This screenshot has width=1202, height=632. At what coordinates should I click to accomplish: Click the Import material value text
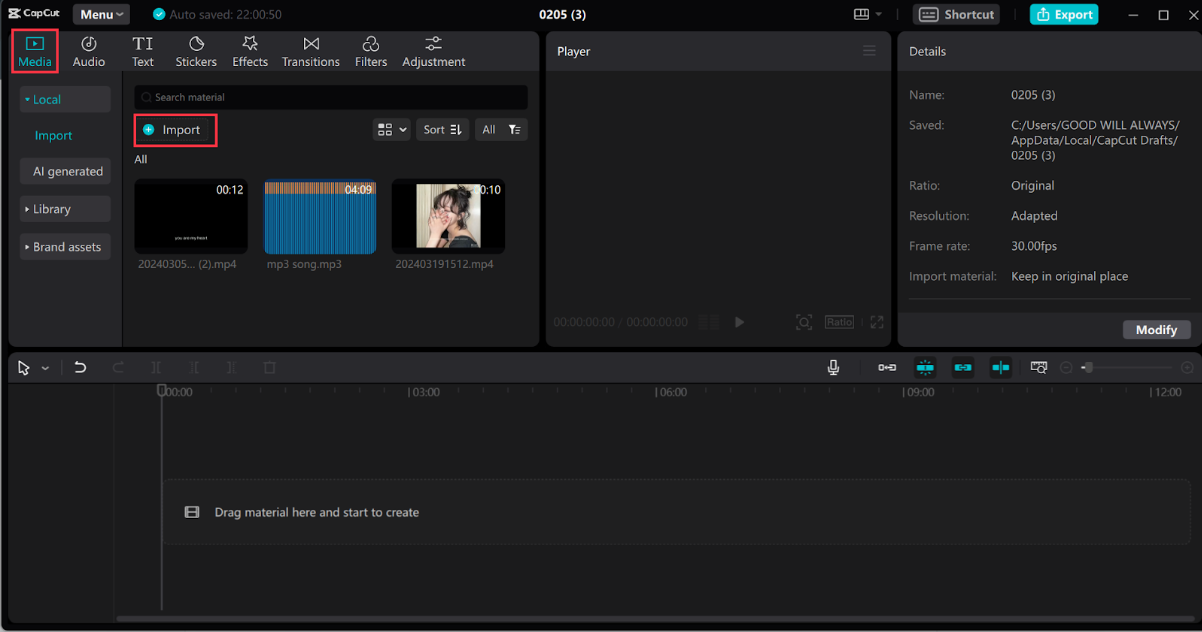click(1069, 276)
